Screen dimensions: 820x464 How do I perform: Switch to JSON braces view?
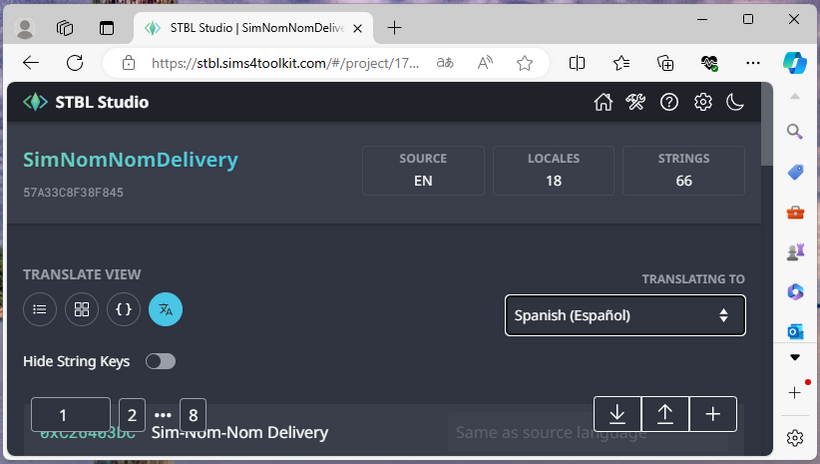(x=124, y=309)
